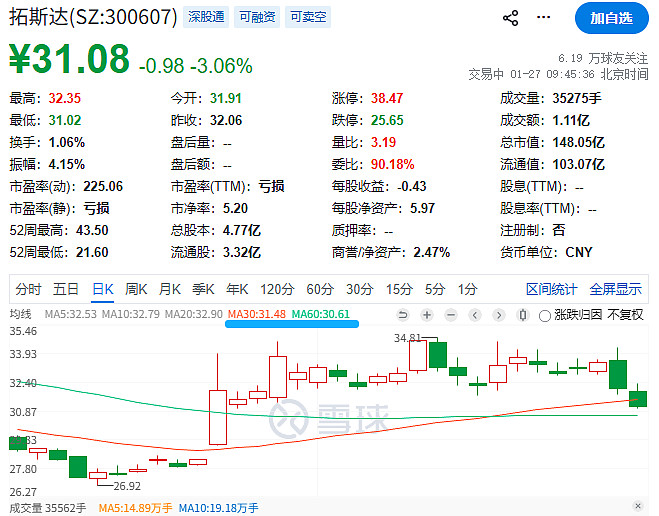Click the chart reset undo arrow icon

coord(403,315)
